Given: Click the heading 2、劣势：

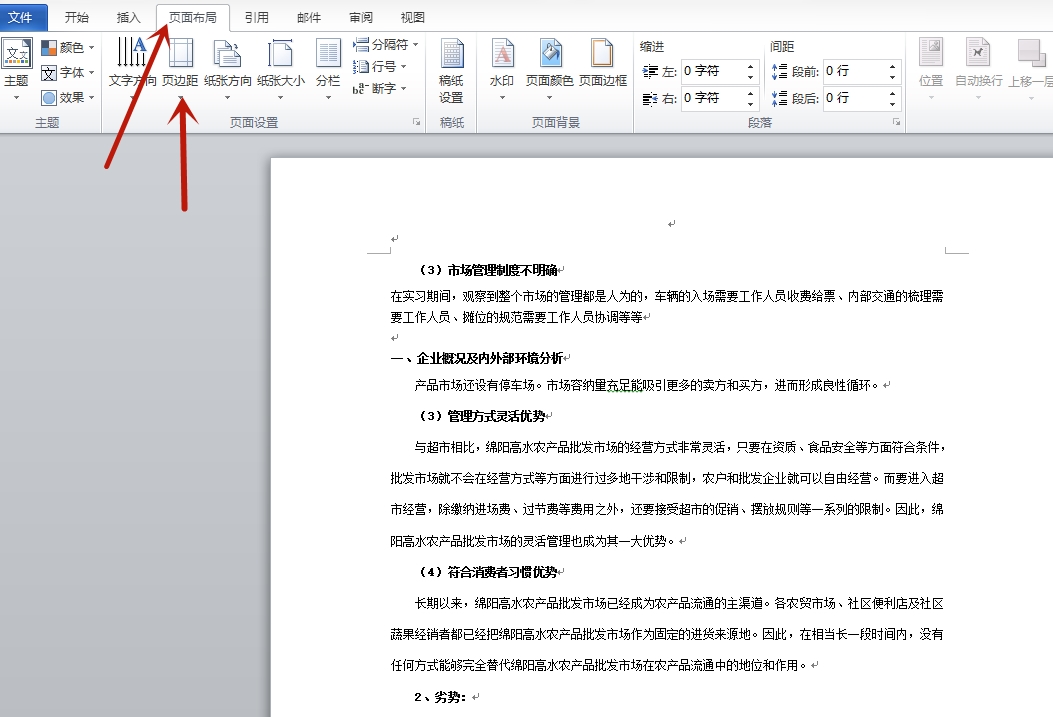Looking at the screenshot, I should 441,697.
